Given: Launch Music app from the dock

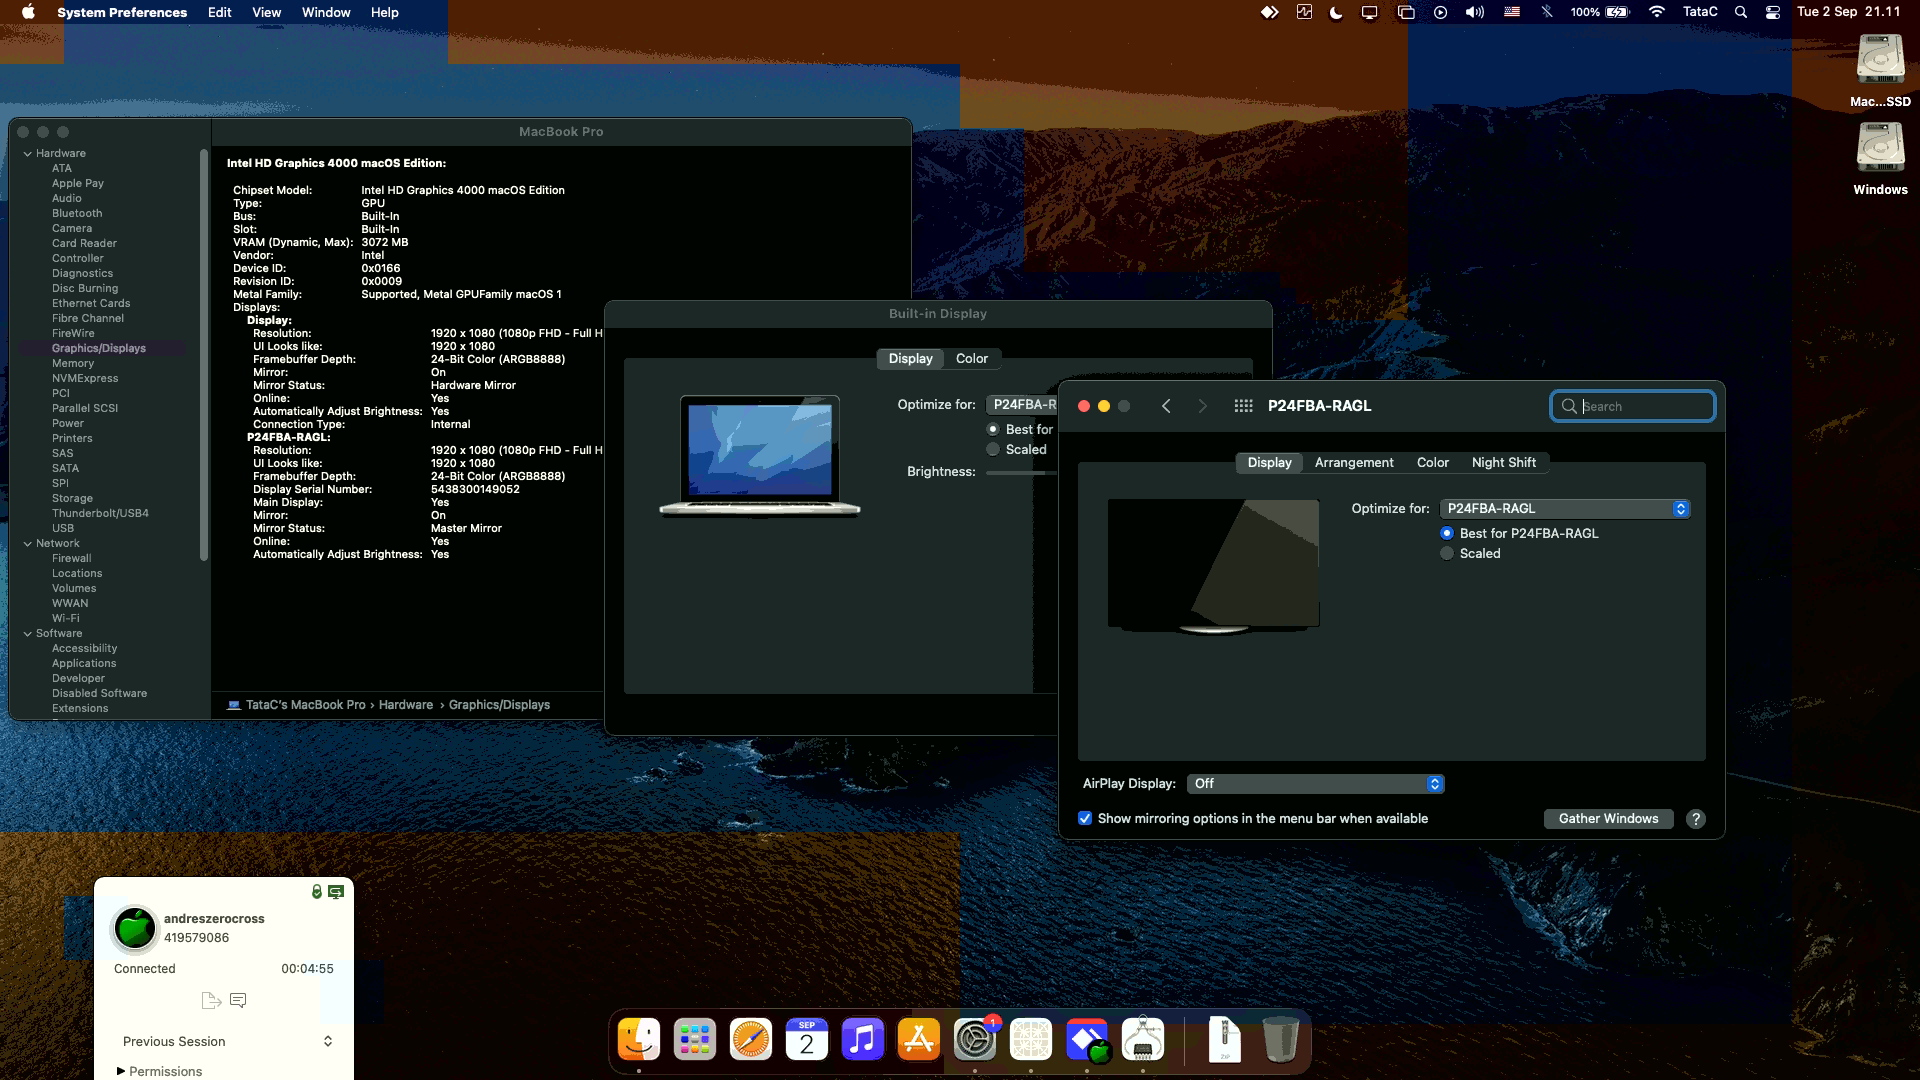Looking at the screenshot, I should (862, 1040).
